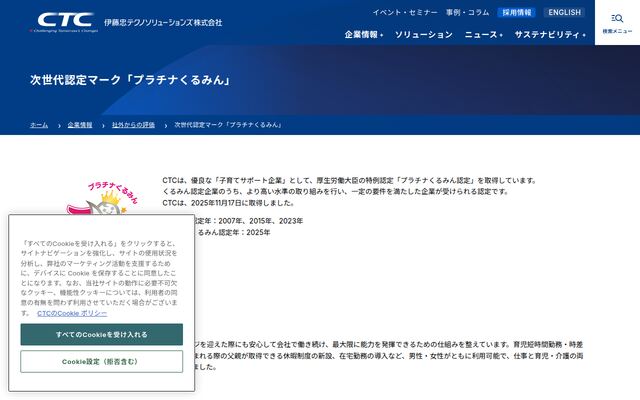Open Cookie設定(拒否含む) button

click(x=102, y=362)
